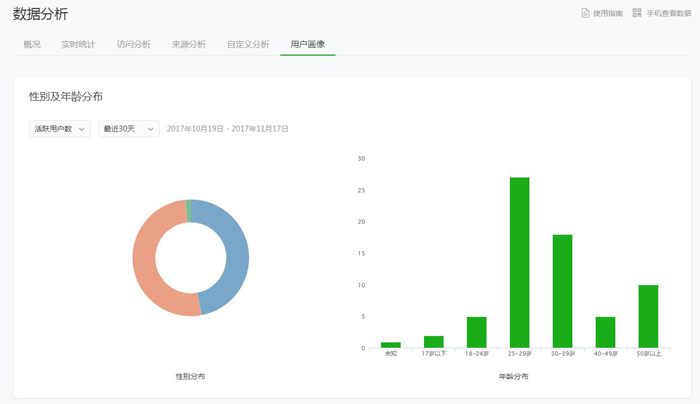This screenshot has width=700, height=404.
Task: Expand the 最近30天 date range dropdown
Action: point(128,129)
